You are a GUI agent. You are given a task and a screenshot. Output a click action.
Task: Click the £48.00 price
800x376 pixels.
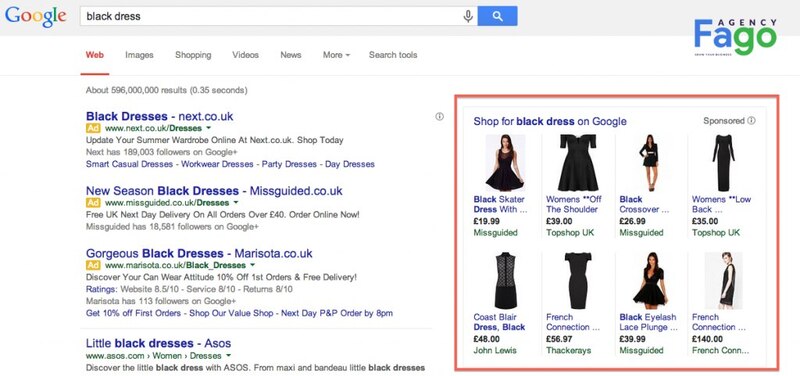point(487,339)
